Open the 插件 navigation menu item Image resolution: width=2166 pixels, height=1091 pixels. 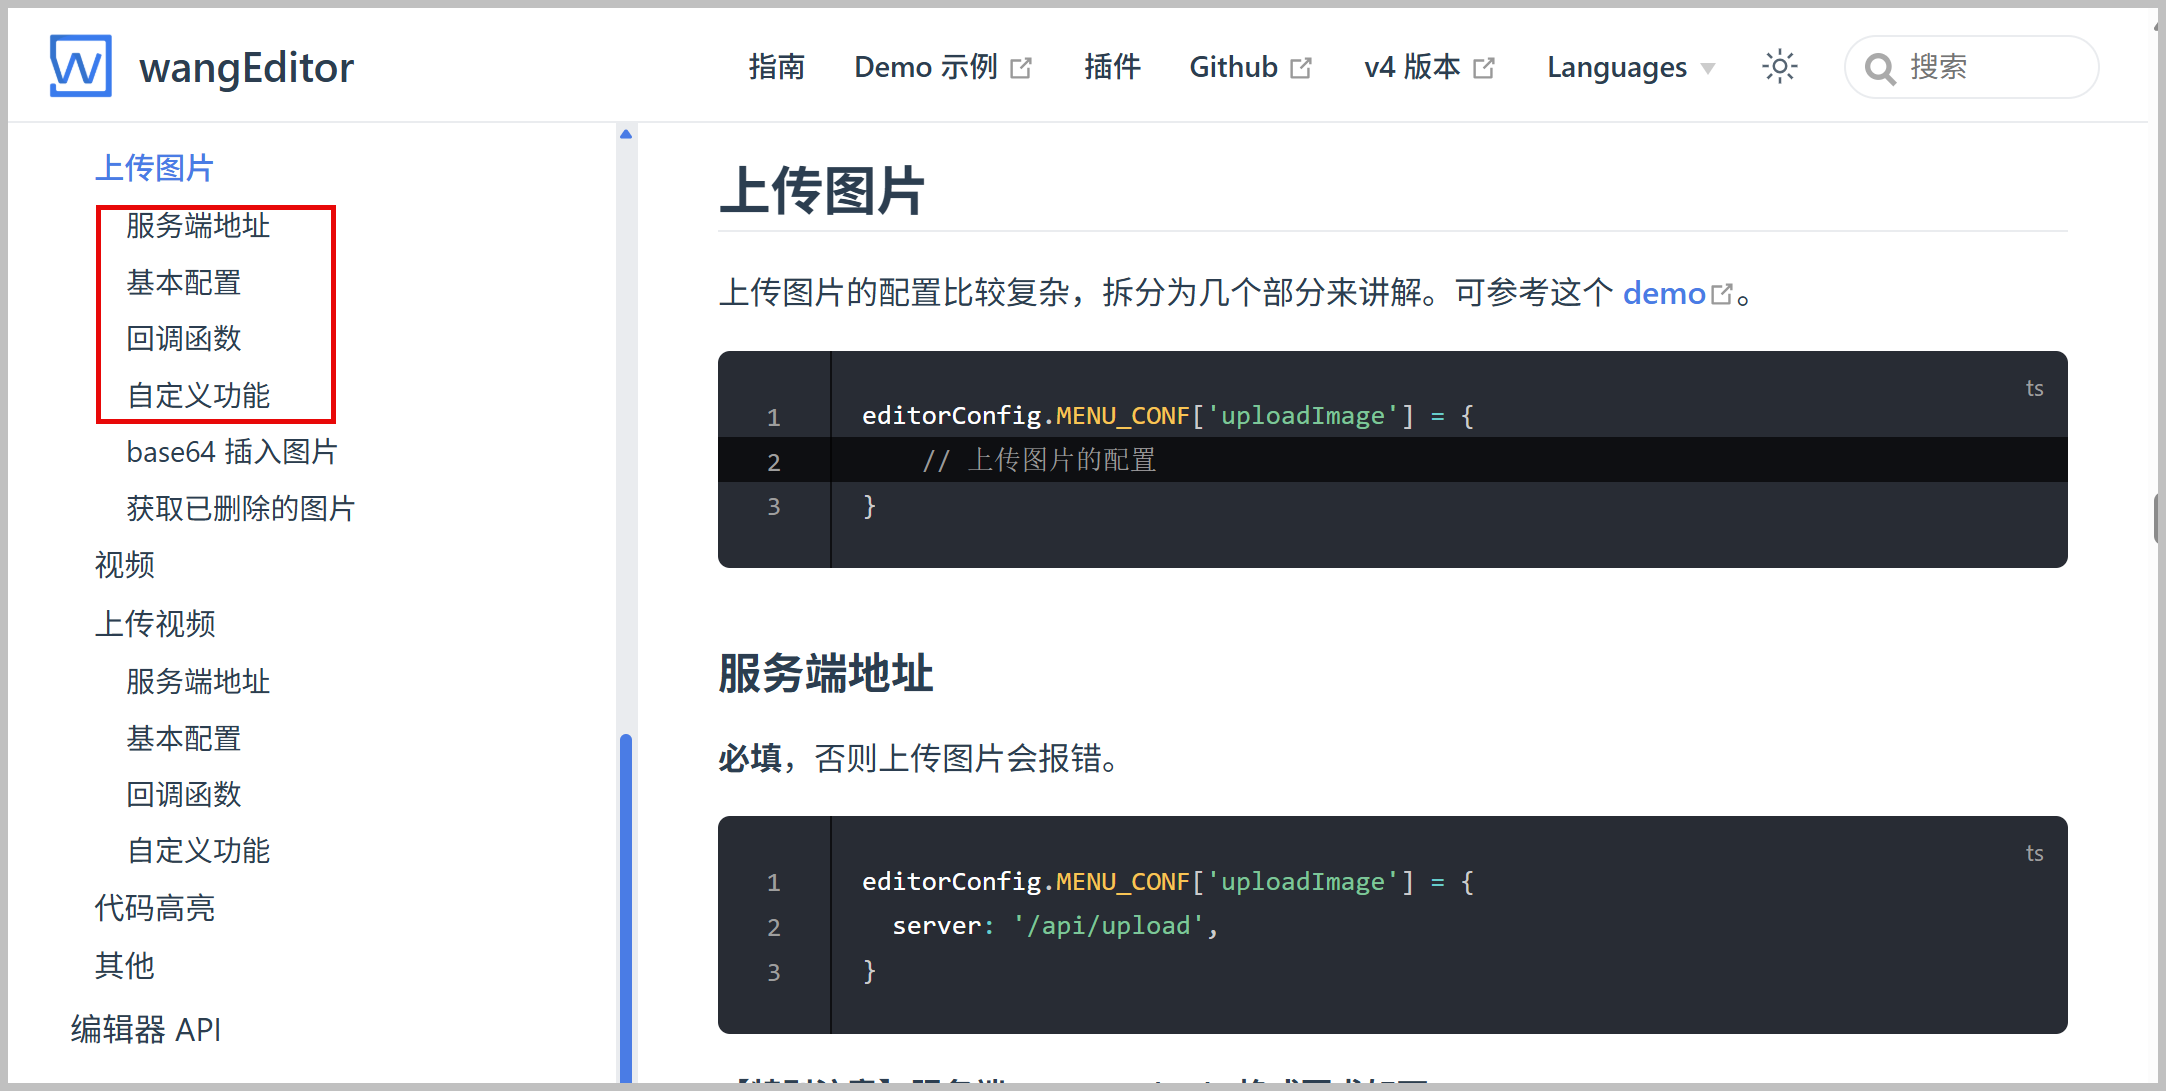click(x=1112, y=67)
